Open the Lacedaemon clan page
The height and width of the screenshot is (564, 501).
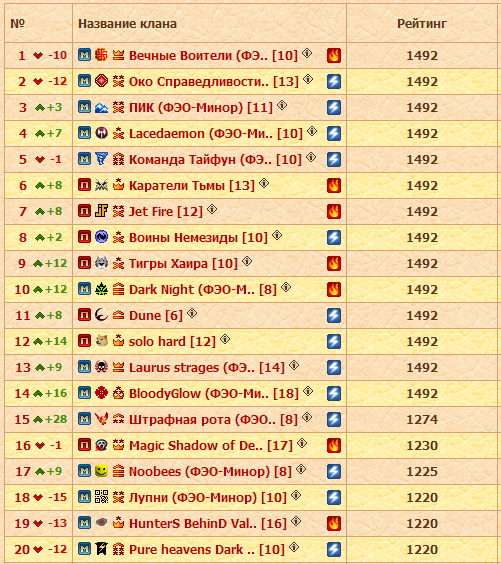click(216, 134)
